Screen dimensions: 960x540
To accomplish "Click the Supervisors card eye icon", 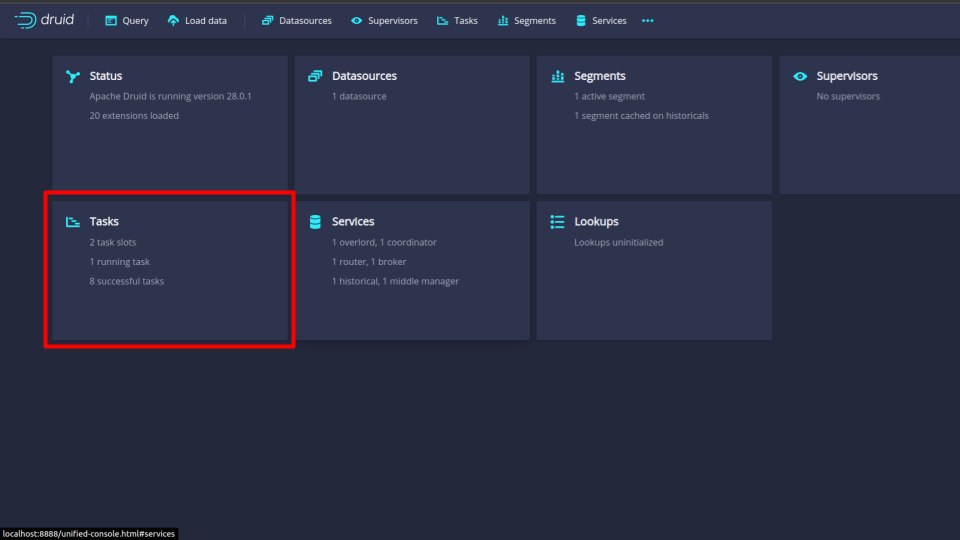I will click(x=800, y=76).
